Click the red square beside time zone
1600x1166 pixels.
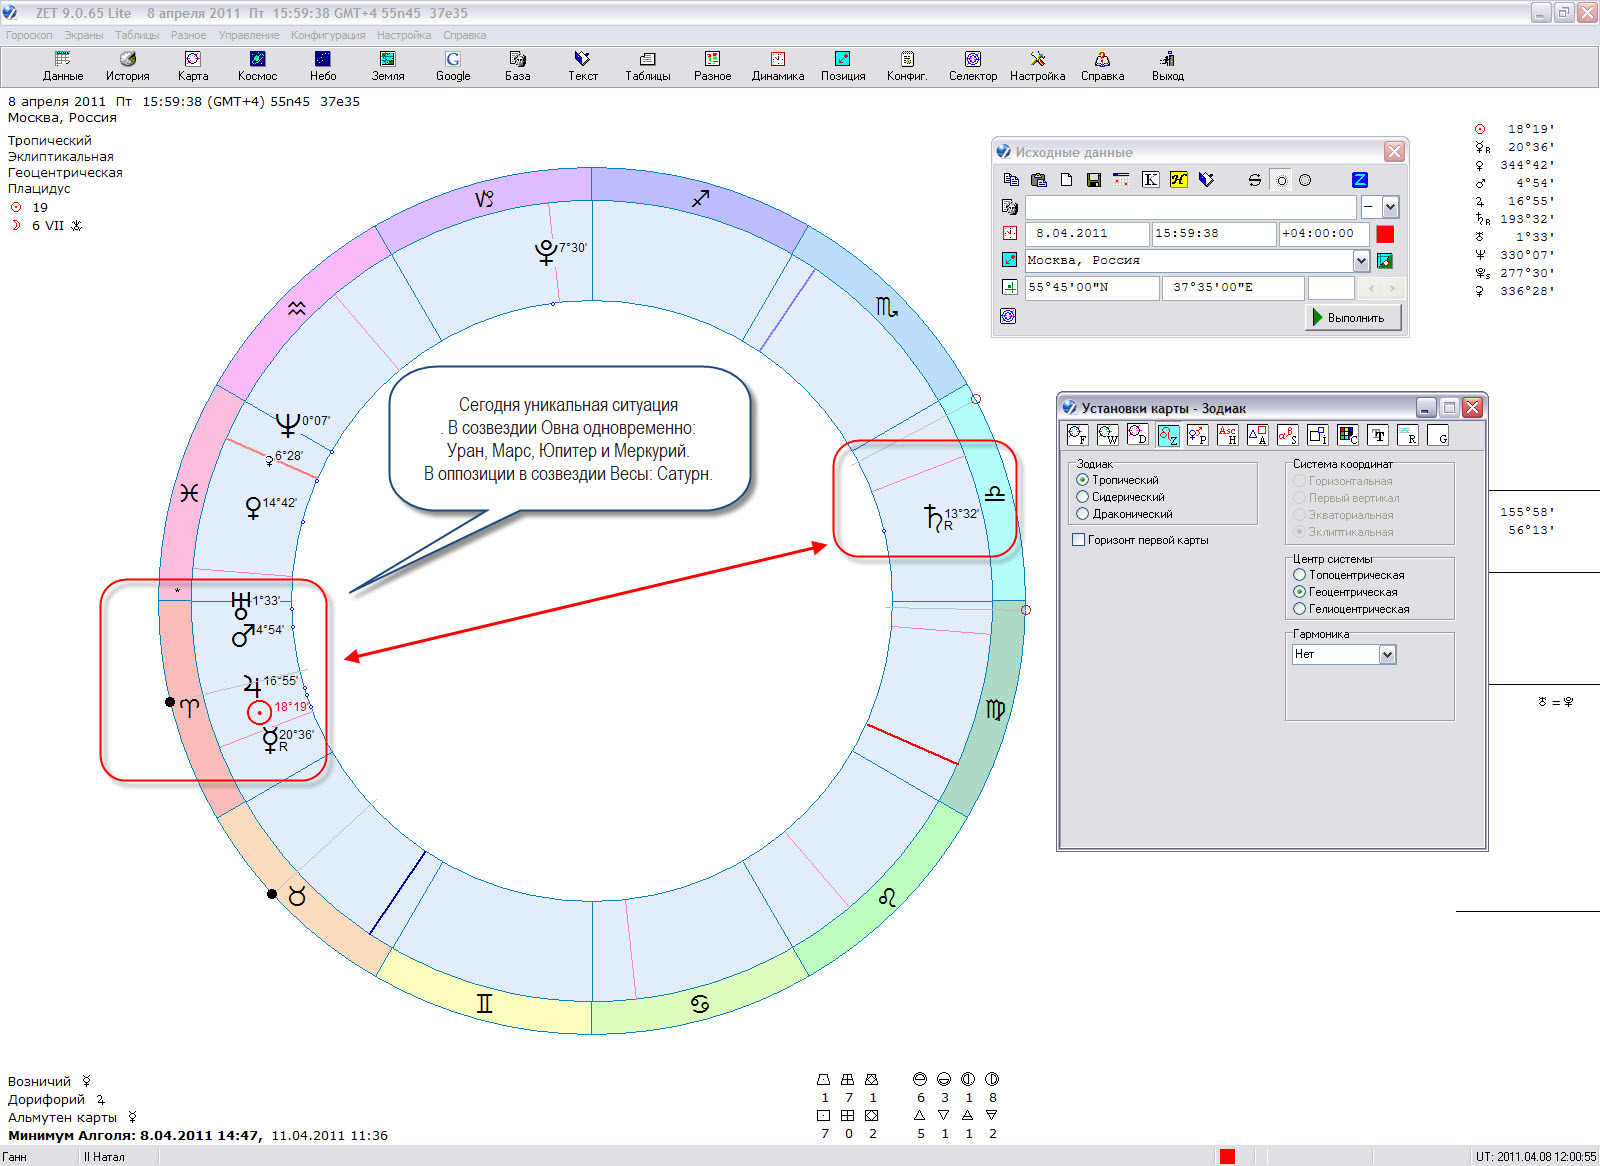pos(1385,234)
